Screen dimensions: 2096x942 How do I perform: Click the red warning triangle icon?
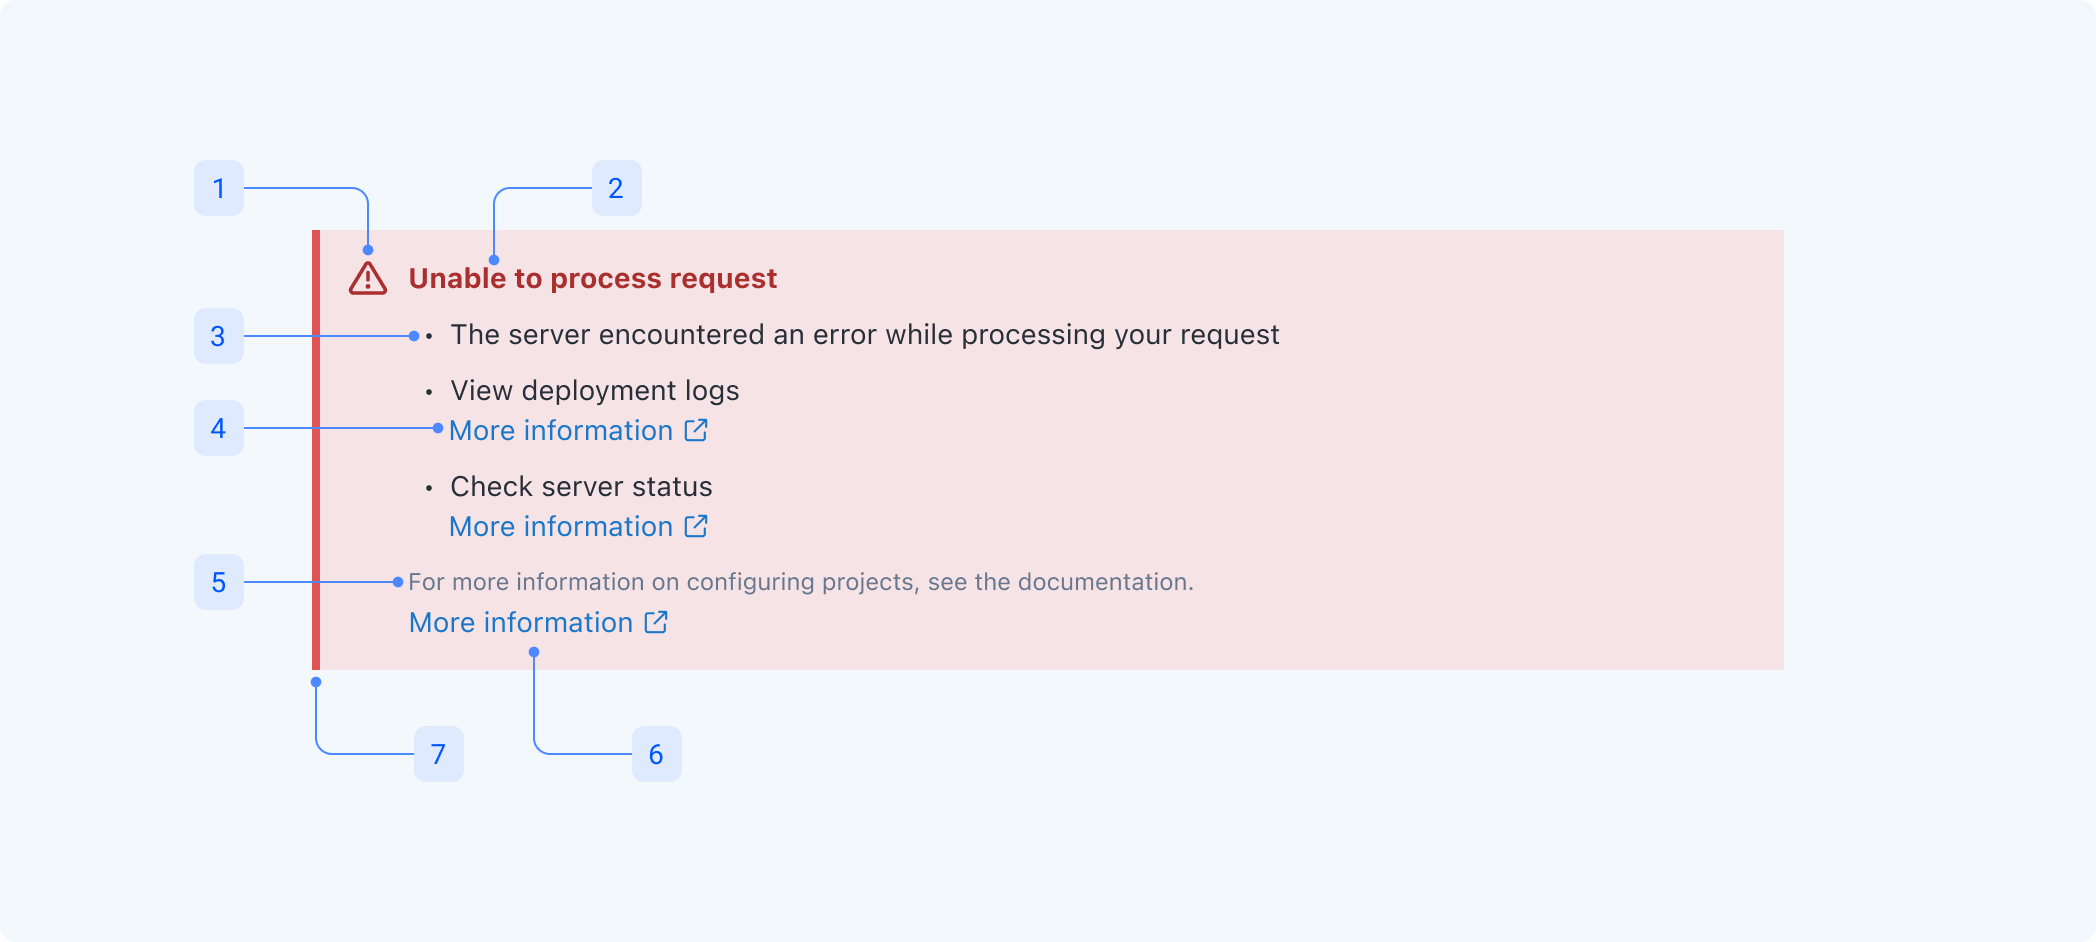pyautogui.click(x=368, y=279)
